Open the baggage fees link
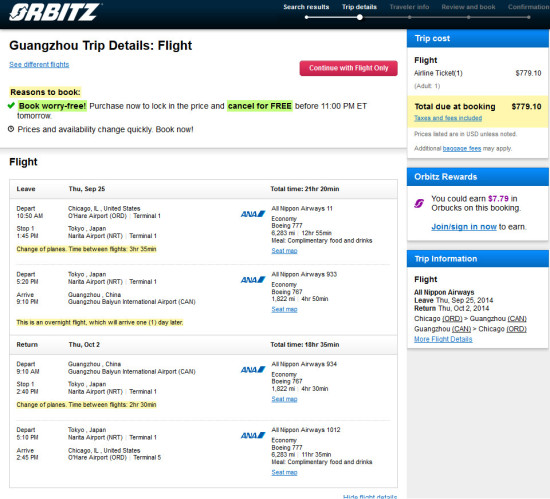 click(462, 149)
